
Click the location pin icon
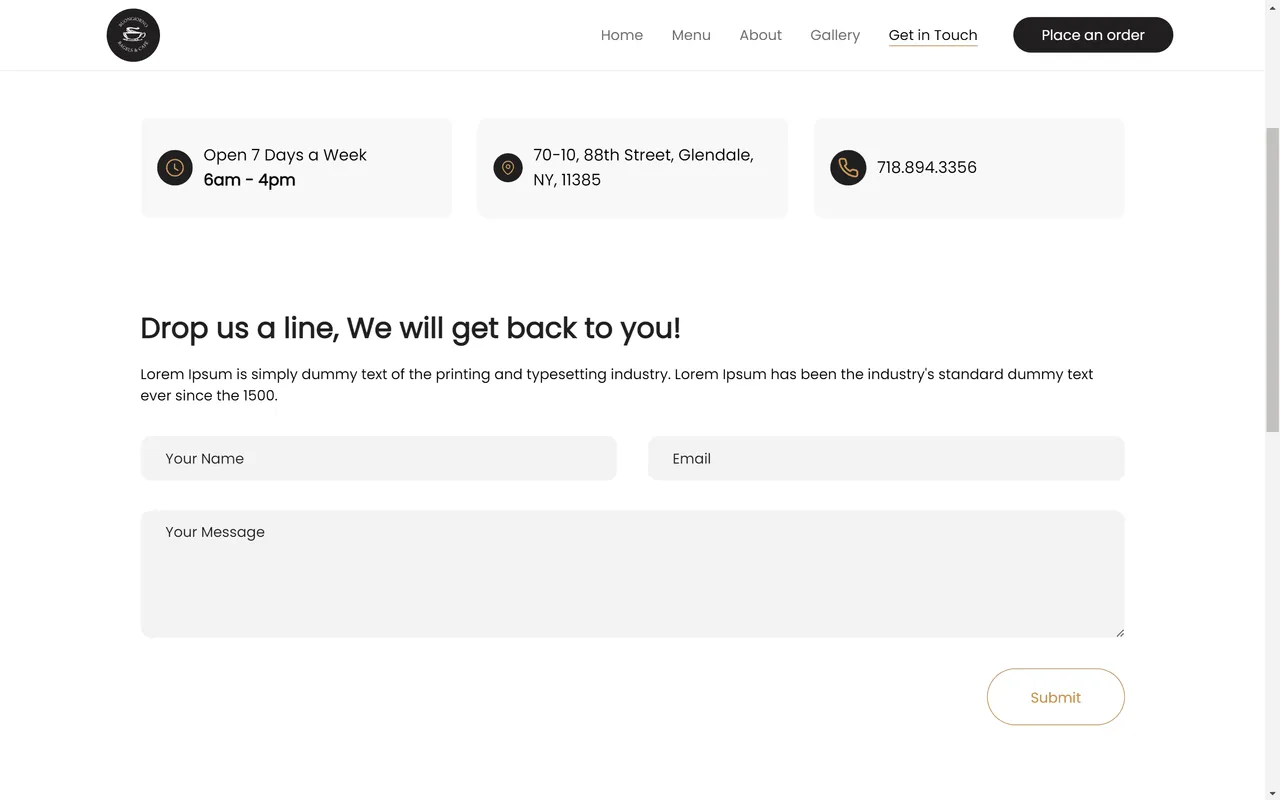coord(508,168)
